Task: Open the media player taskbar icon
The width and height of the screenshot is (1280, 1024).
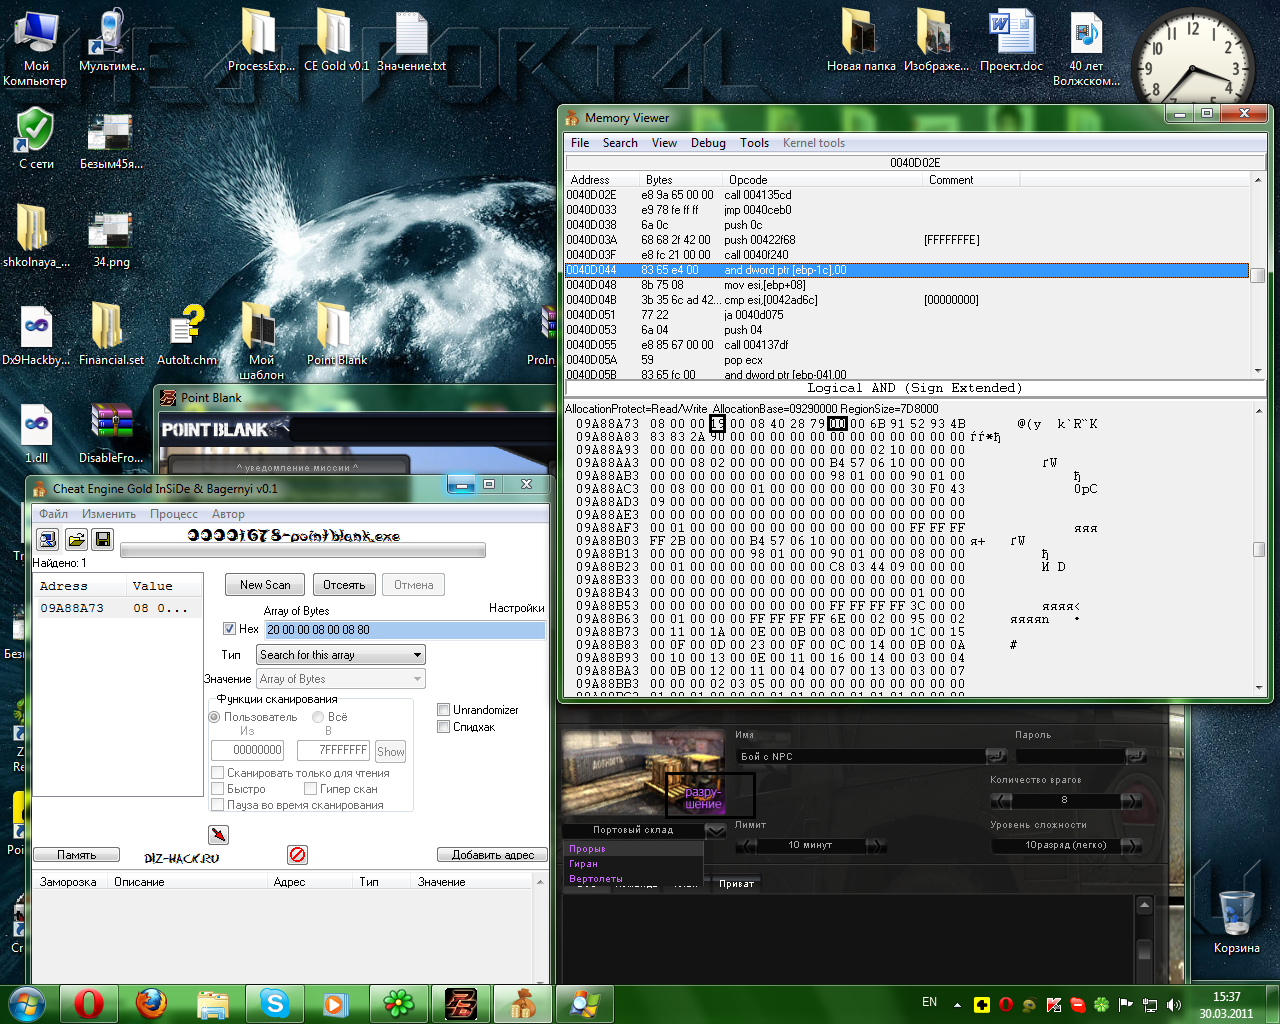Action: [337, 1004]
